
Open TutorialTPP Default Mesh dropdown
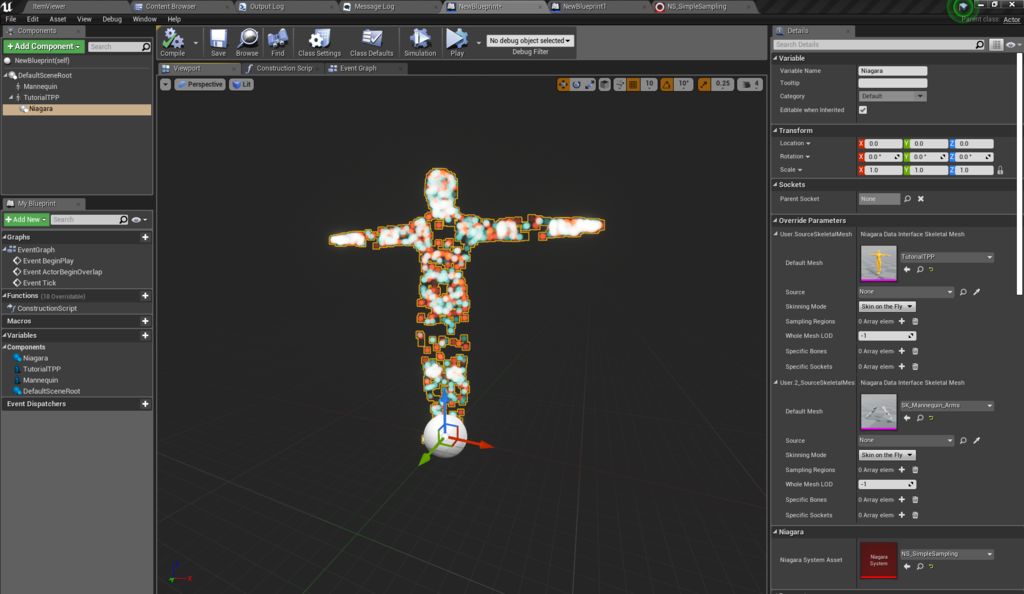[947, 257]
